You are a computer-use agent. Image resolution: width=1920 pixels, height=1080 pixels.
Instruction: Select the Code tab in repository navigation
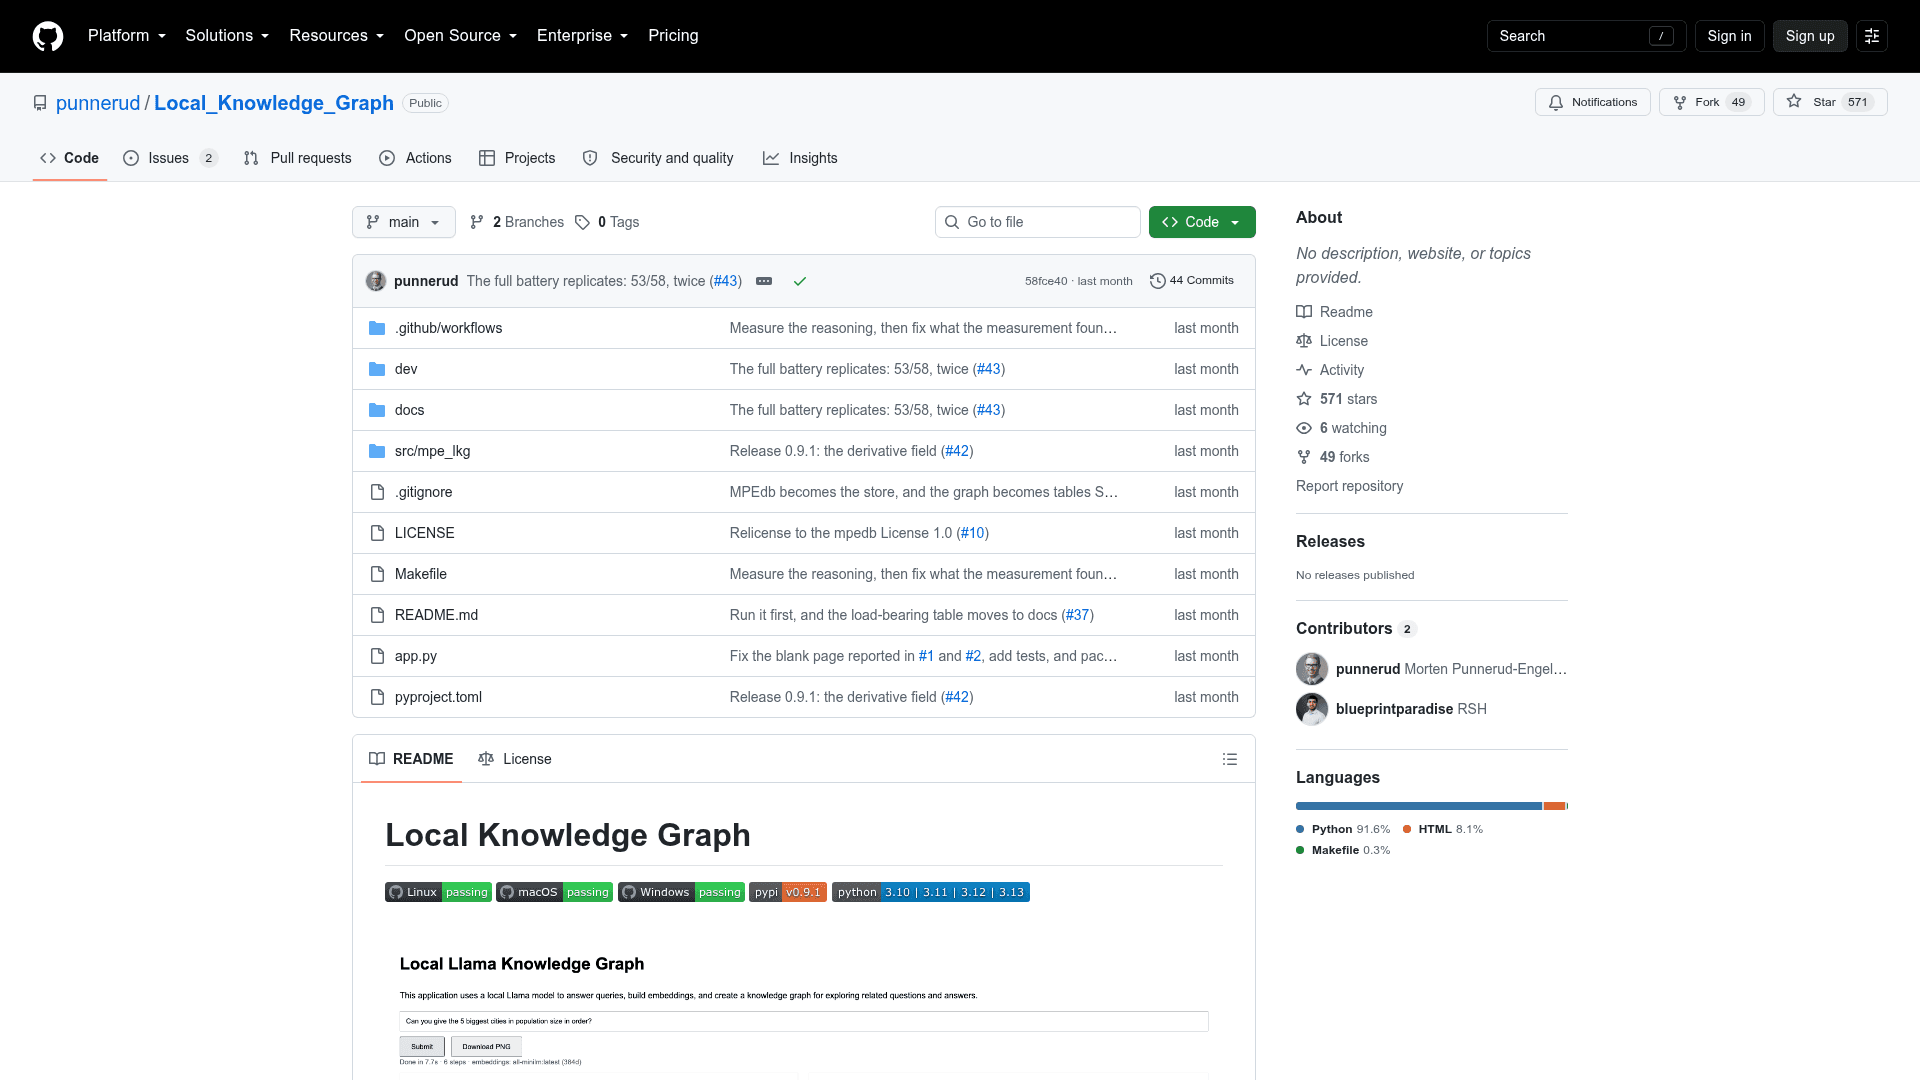click(70, 158)
